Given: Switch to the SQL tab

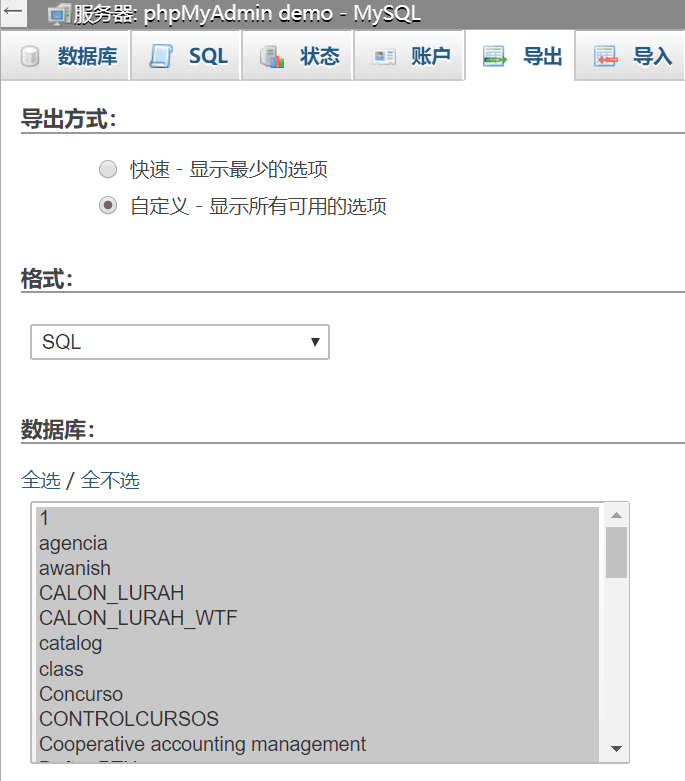Looking at the screenshot, I should click(x=186, y=55).
